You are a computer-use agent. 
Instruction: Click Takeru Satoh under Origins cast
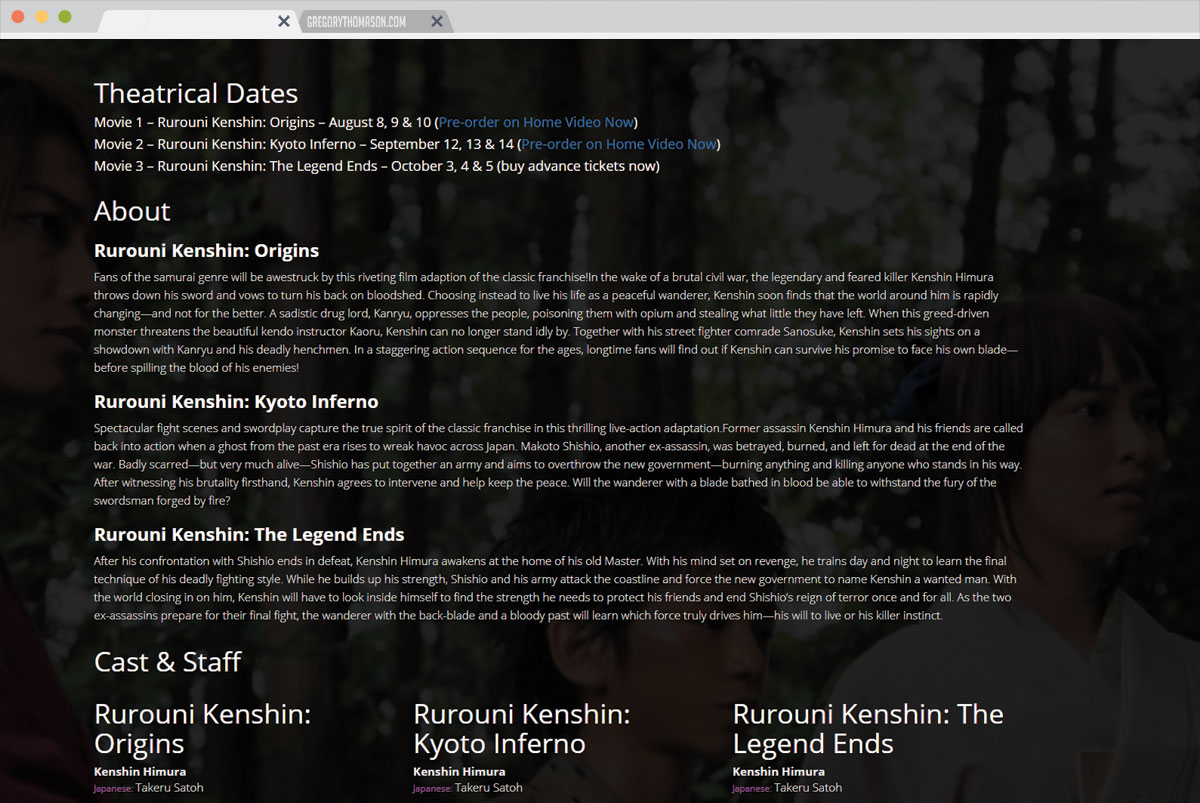[169, 787]
